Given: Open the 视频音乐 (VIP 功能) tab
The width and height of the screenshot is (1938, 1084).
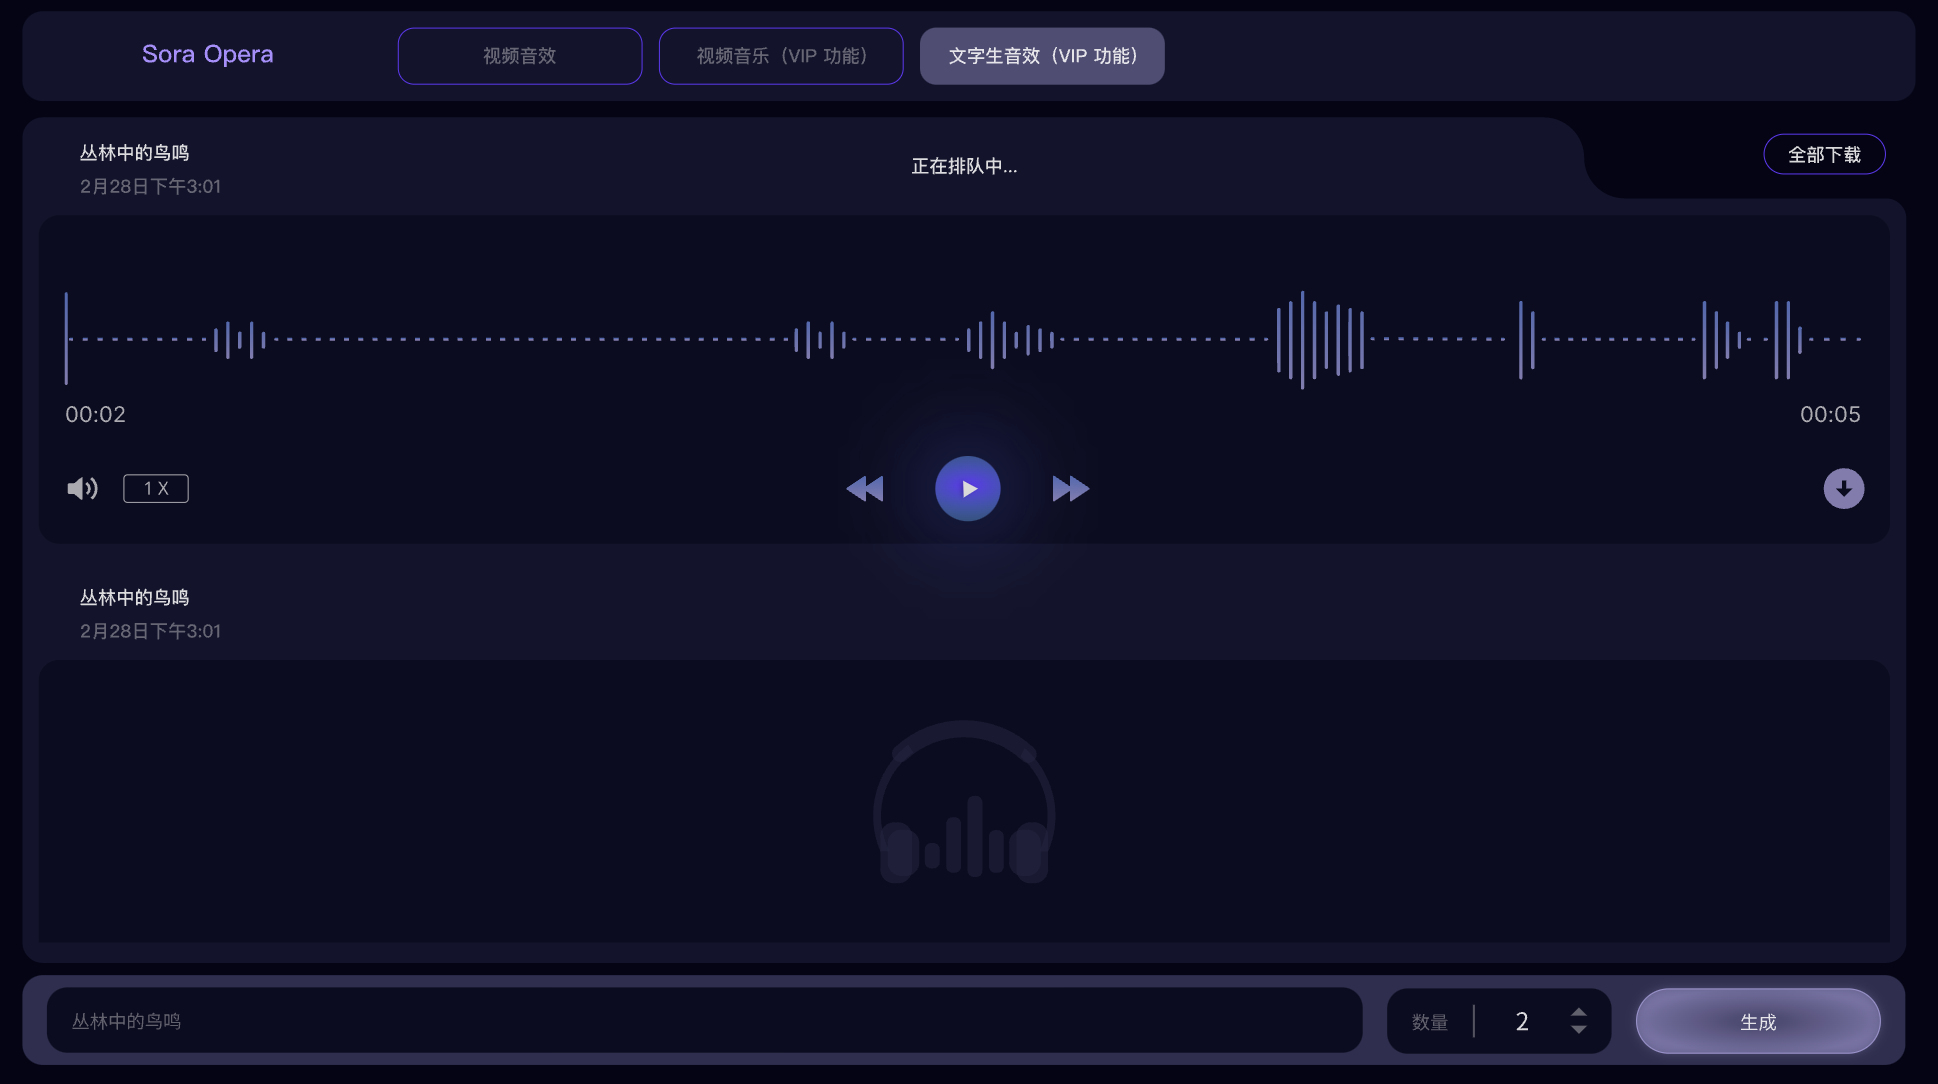Looking at the screenshot, I should [781, 56].
